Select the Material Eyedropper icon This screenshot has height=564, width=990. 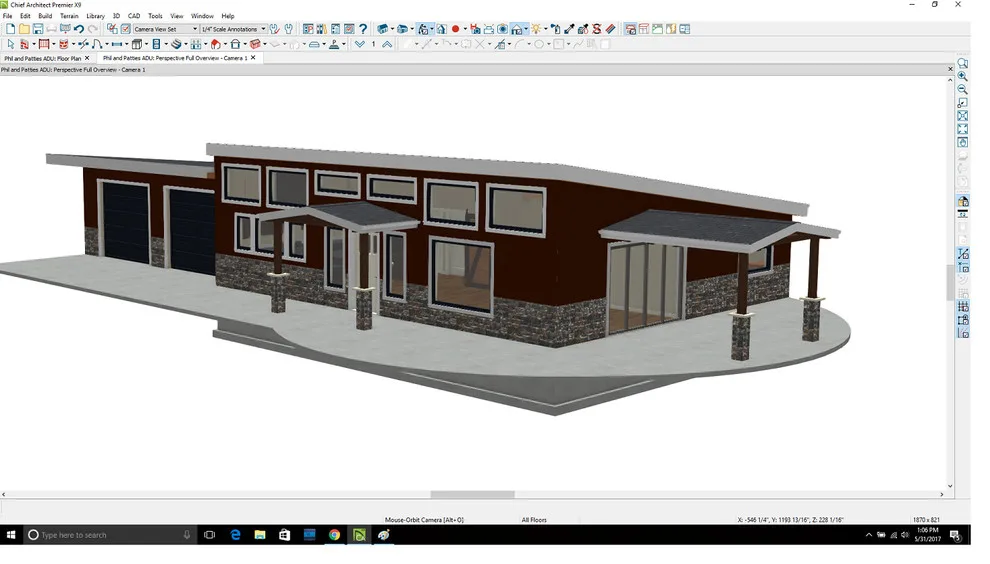coord(570,29)
